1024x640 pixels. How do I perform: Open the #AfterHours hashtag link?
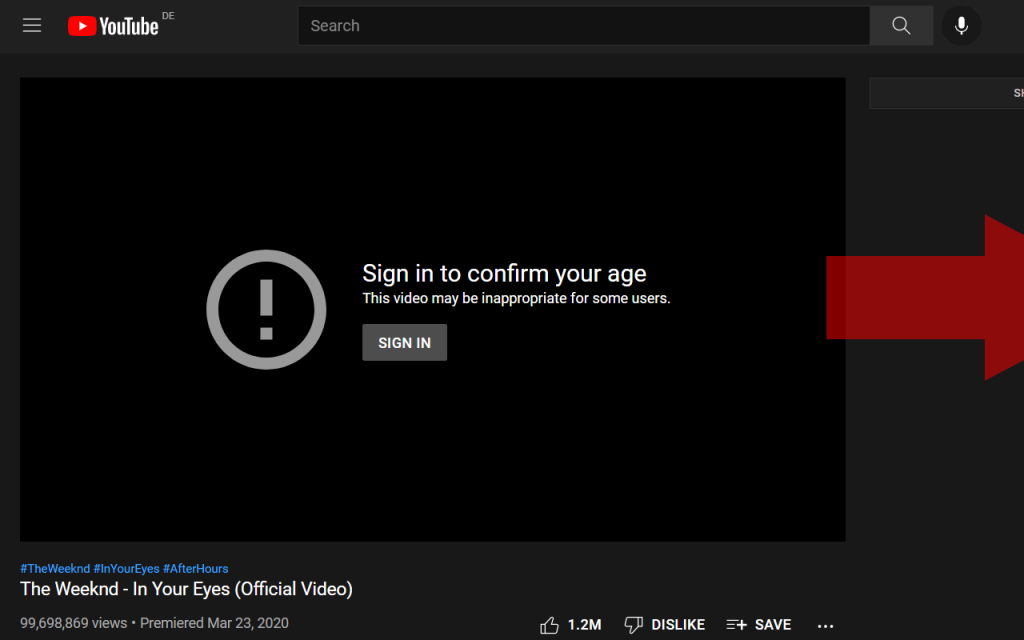point(195,568)
